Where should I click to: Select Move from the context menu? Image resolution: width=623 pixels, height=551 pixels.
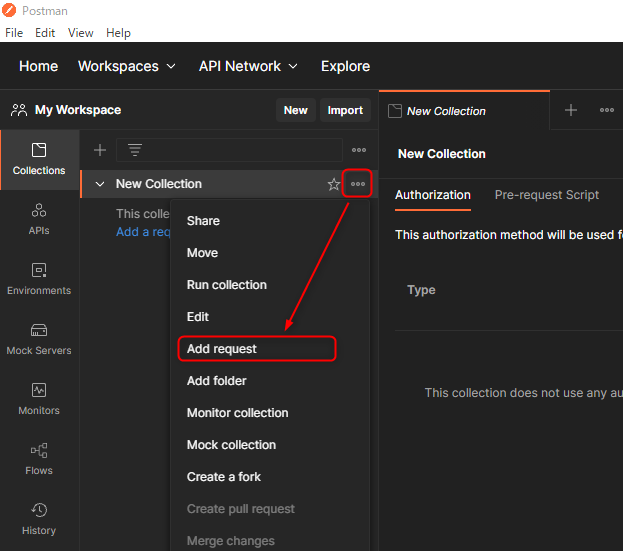202,253
